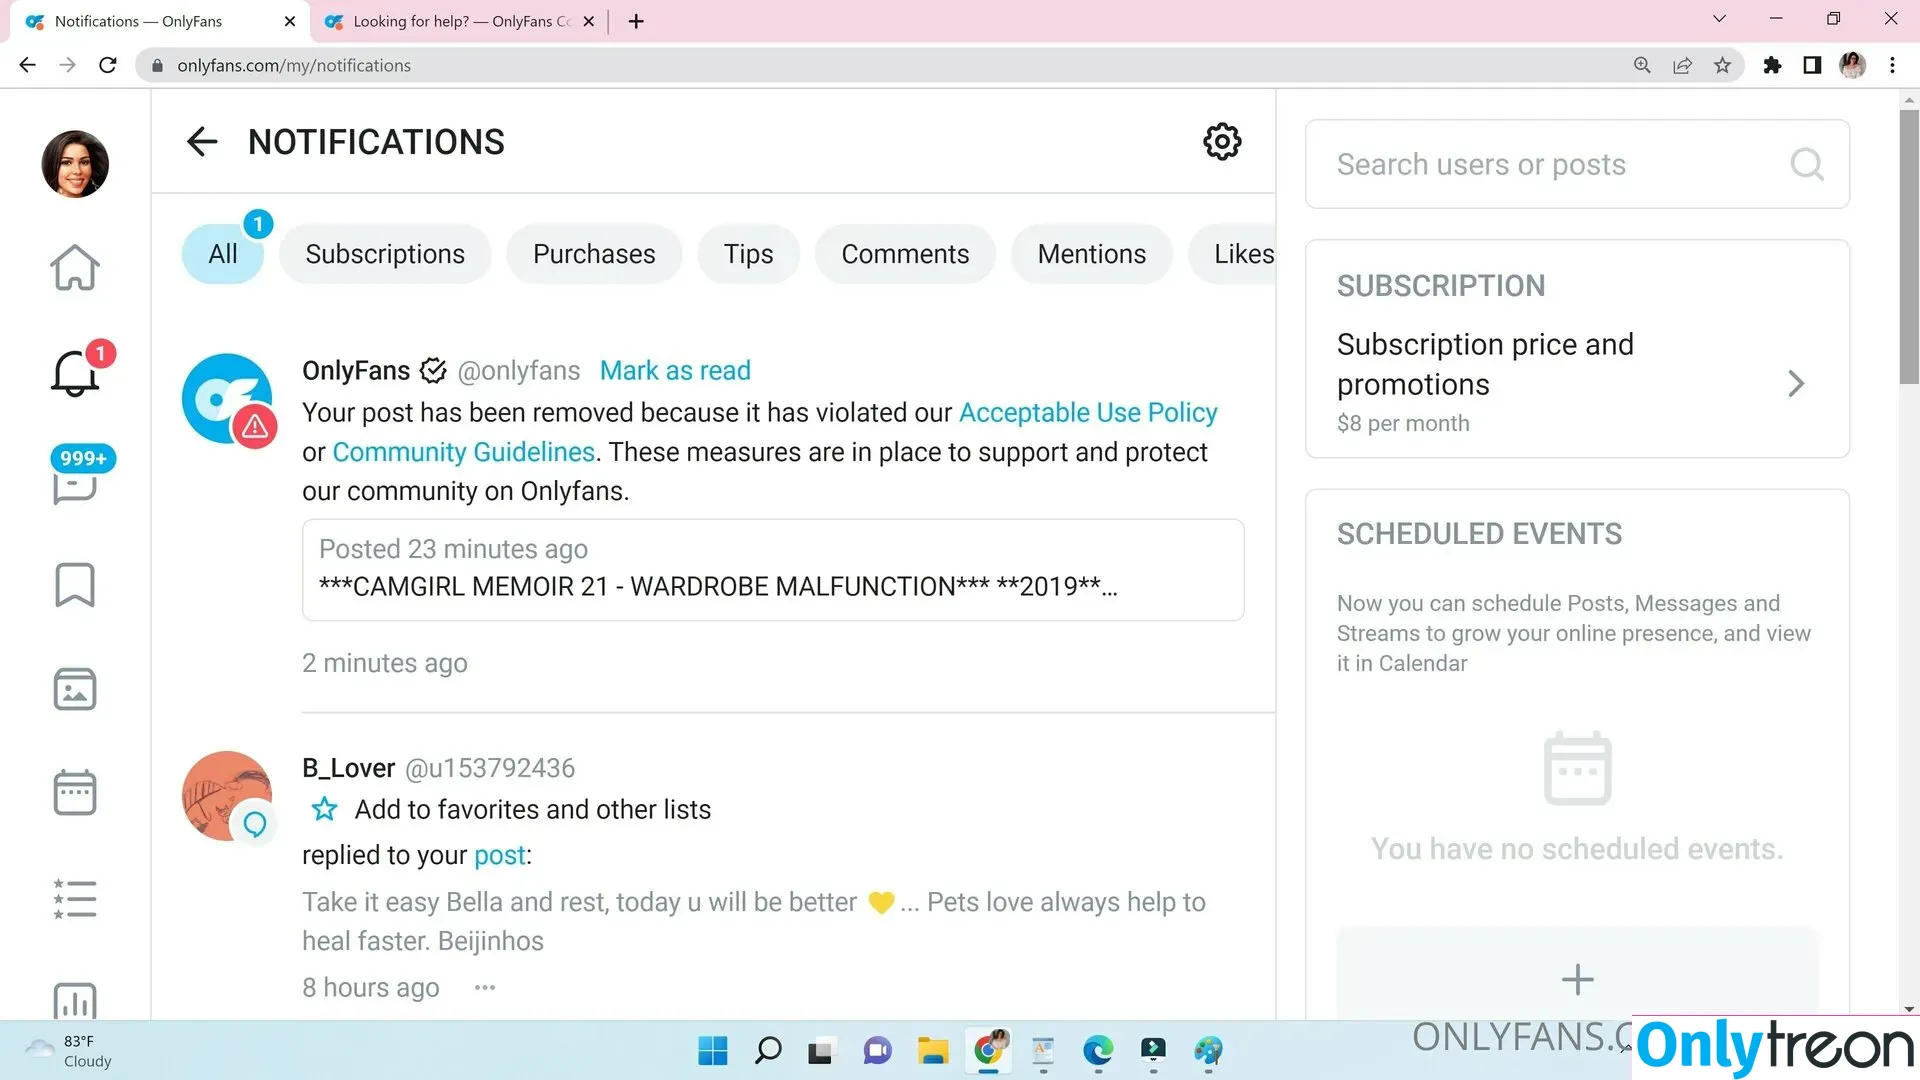The height and width of the screenshot is (1080, 1920).
Task: Open the Home icon in sidebar
Action: pyautogui.click(x=75, y=268)
